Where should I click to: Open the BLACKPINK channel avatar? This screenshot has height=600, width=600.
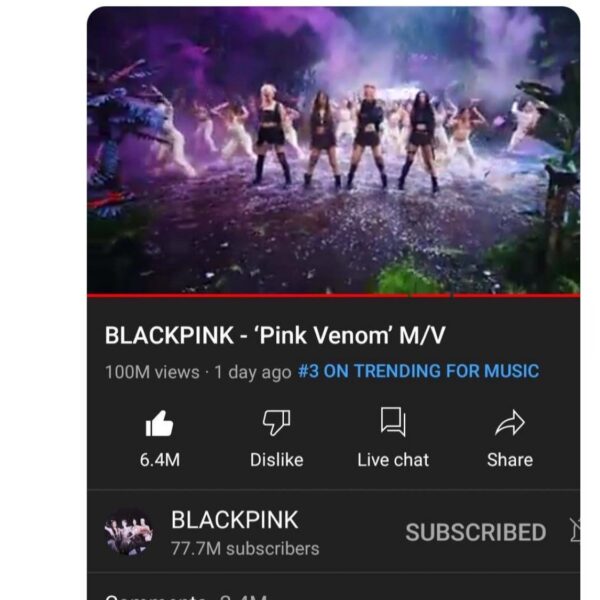(129, 532)
